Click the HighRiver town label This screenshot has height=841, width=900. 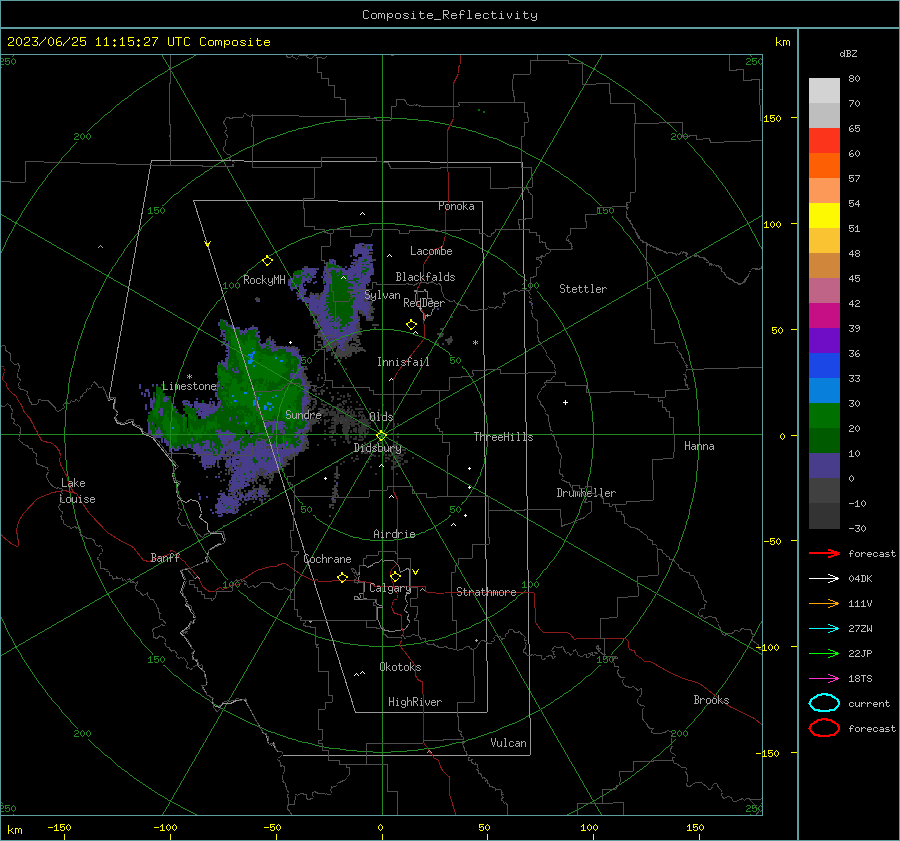[415, 702]
